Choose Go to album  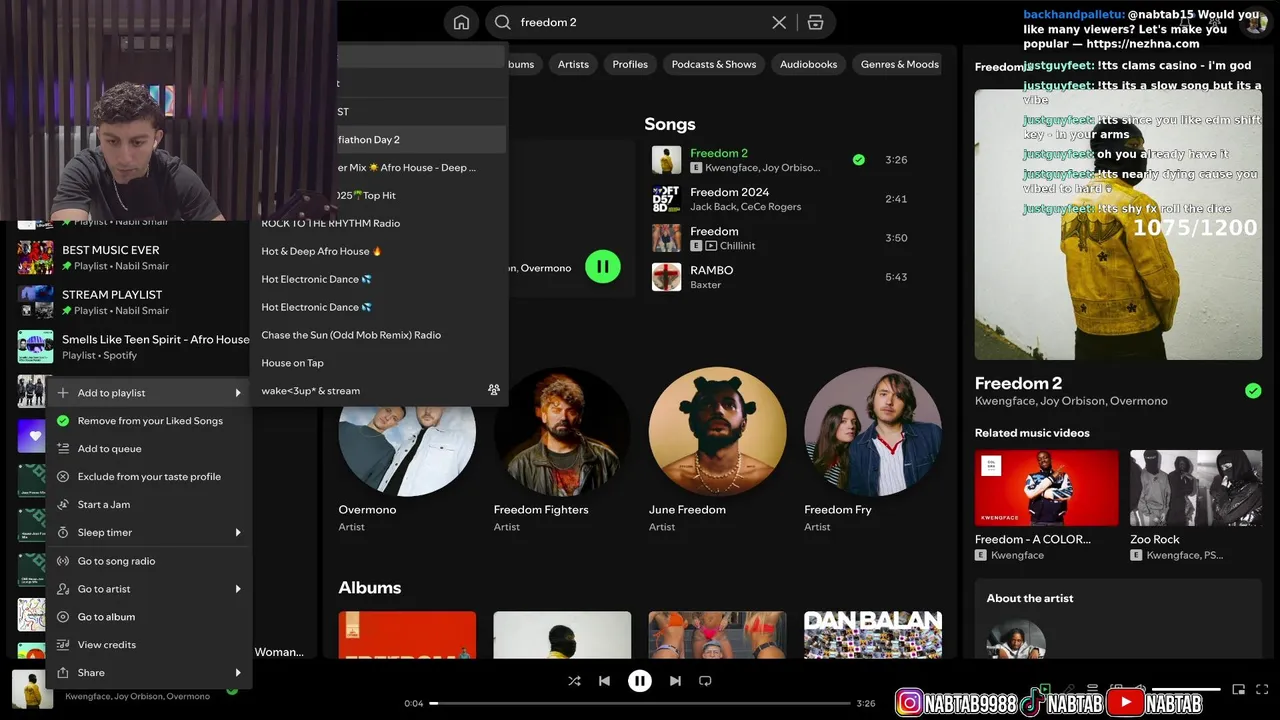148,617
